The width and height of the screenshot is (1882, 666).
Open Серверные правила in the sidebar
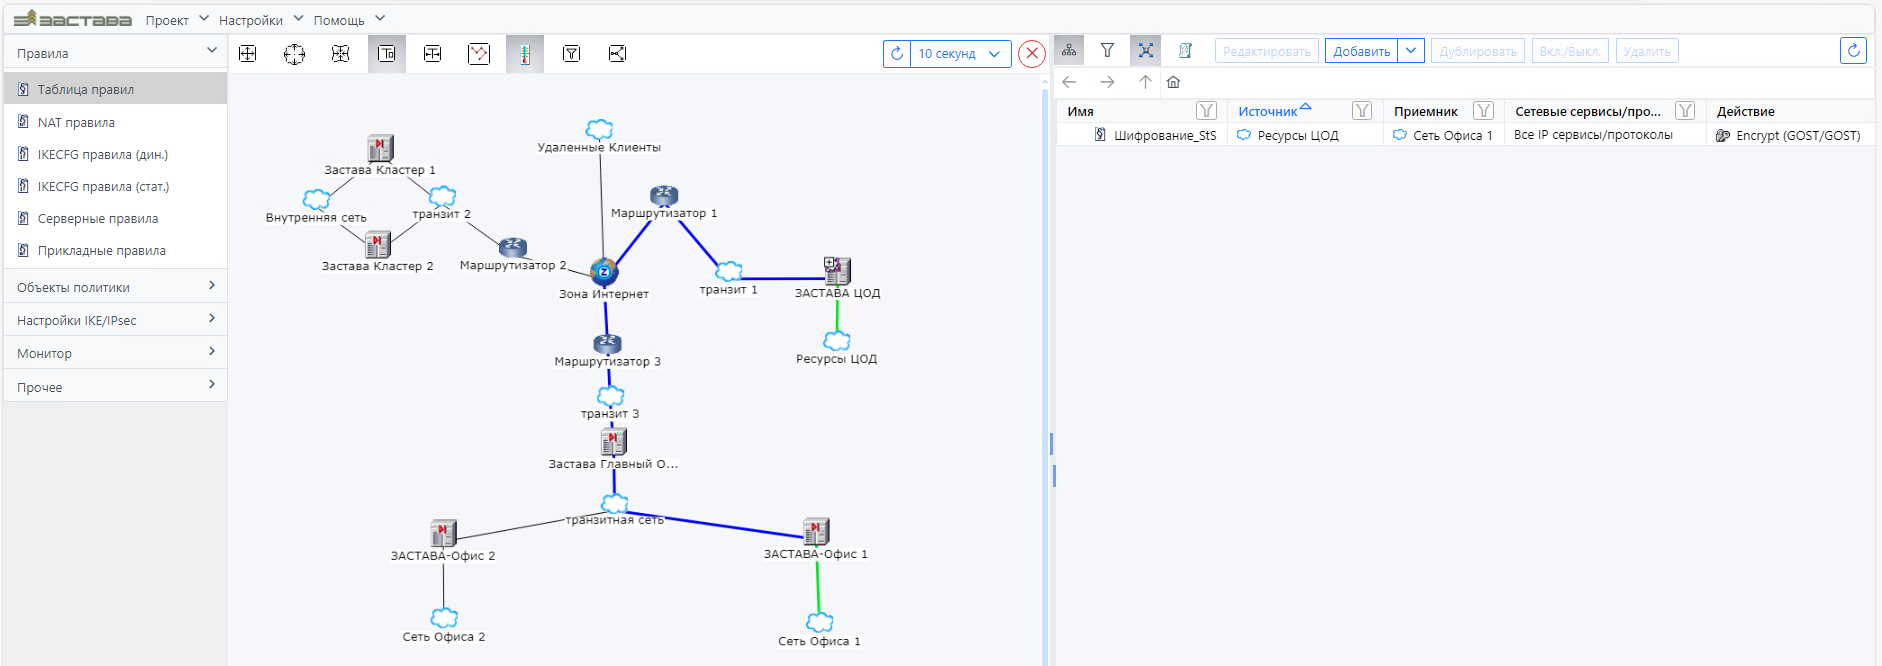coord(116,218)
